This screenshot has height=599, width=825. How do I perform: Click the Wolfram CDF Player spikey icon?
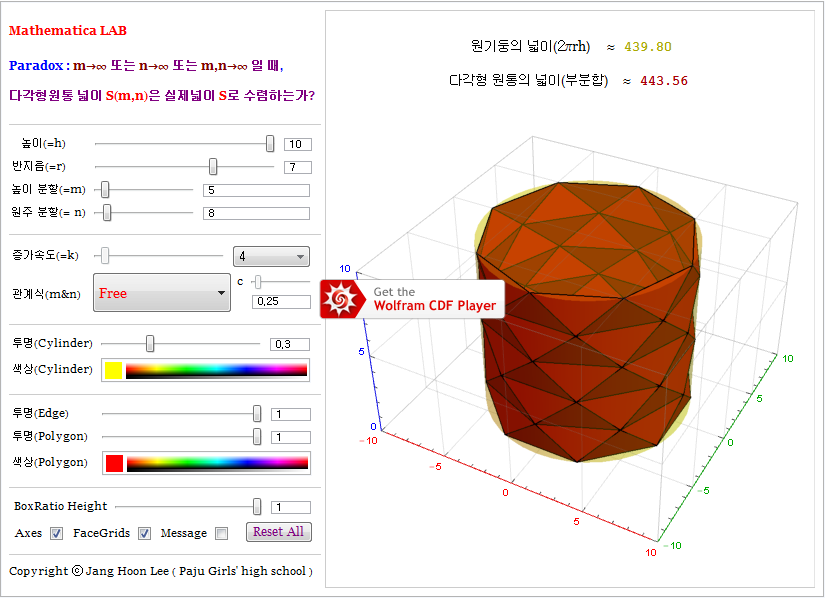[340, 299]
